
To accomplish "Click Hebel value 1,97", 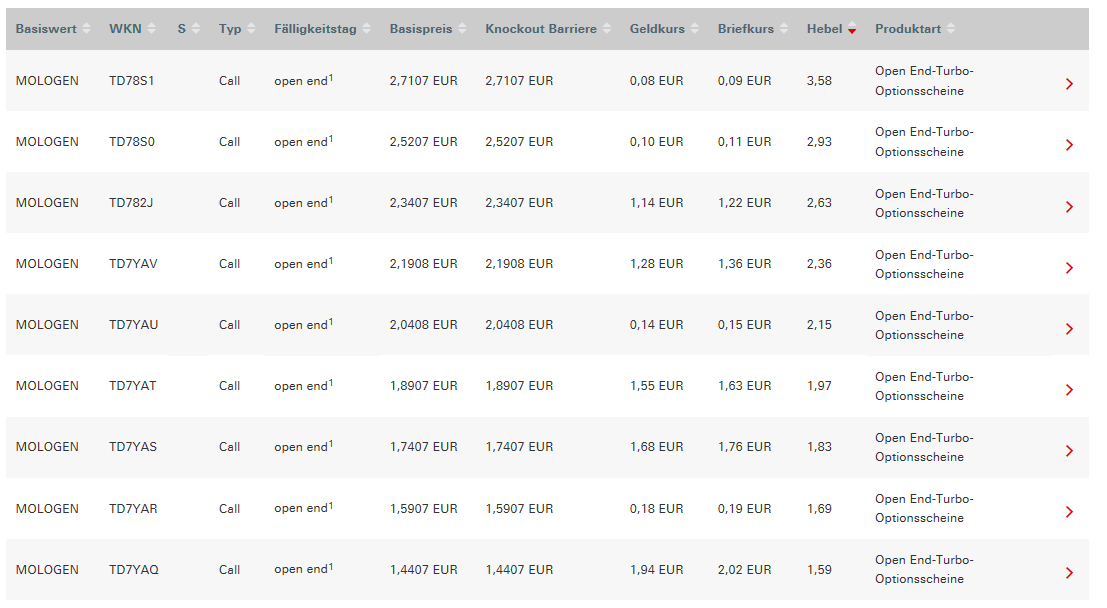I will pyautogui.click(x=820, y=386).
